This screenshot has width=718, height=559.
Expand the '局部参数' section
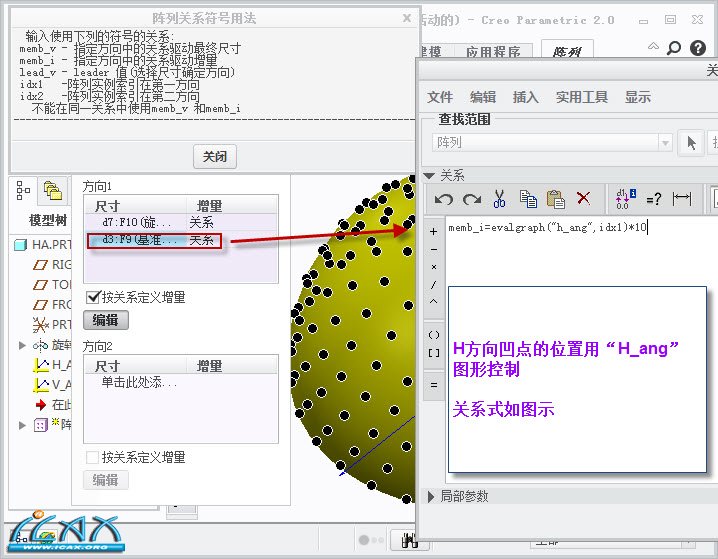tap(430, 497)
